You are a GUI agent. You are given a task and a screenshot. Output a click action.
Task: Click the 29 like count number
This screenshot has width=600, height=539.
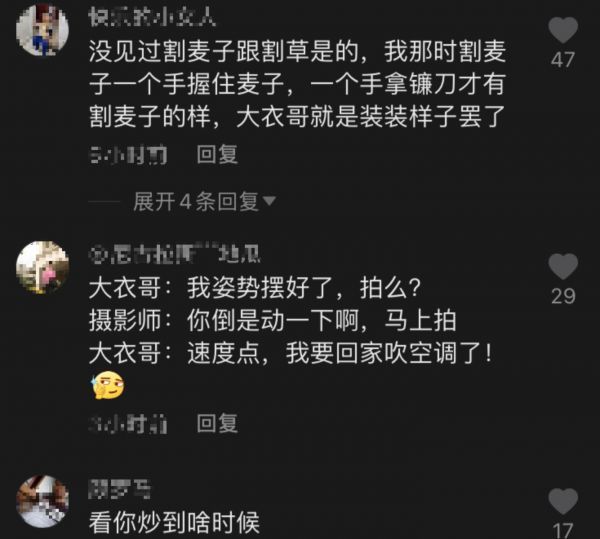563,296
